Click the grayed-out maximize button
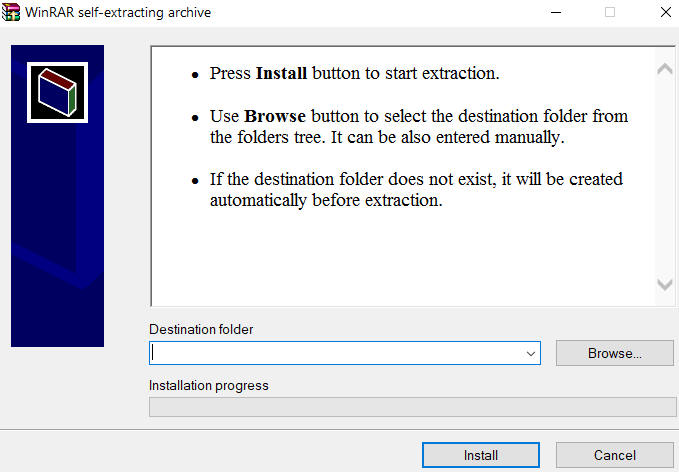This screenshot has width=679, height=472. pos(609,12)
